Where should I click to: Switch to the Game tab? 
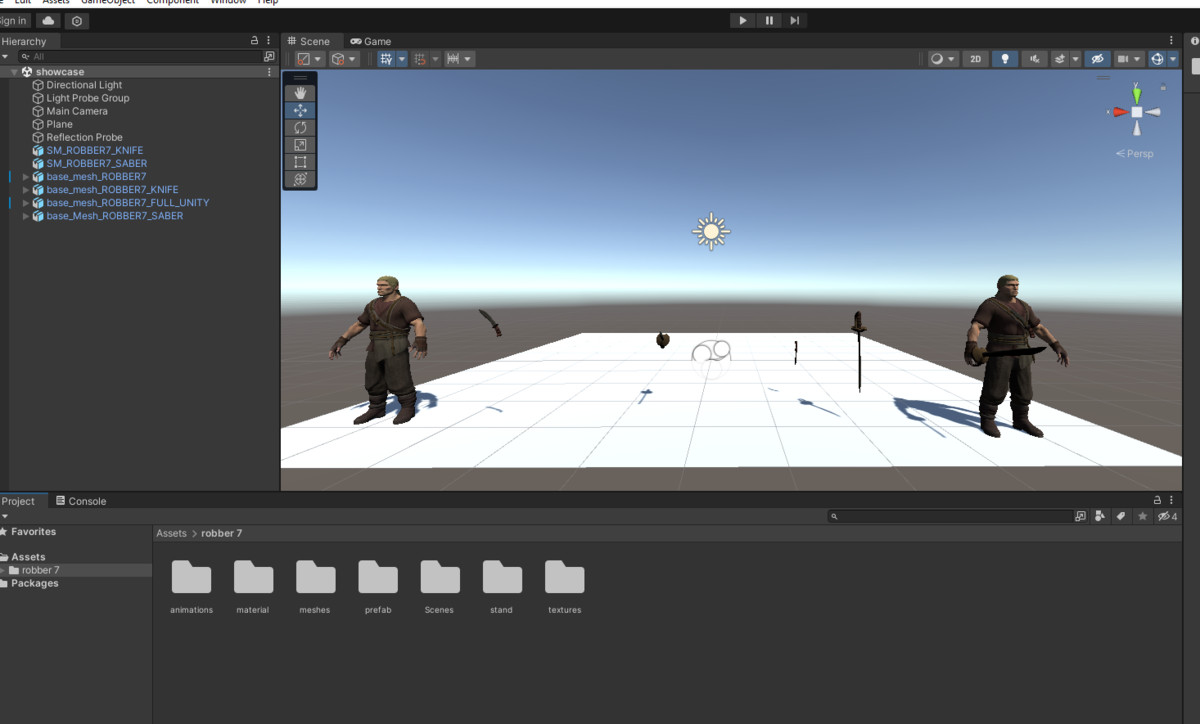tap(371, 41)
